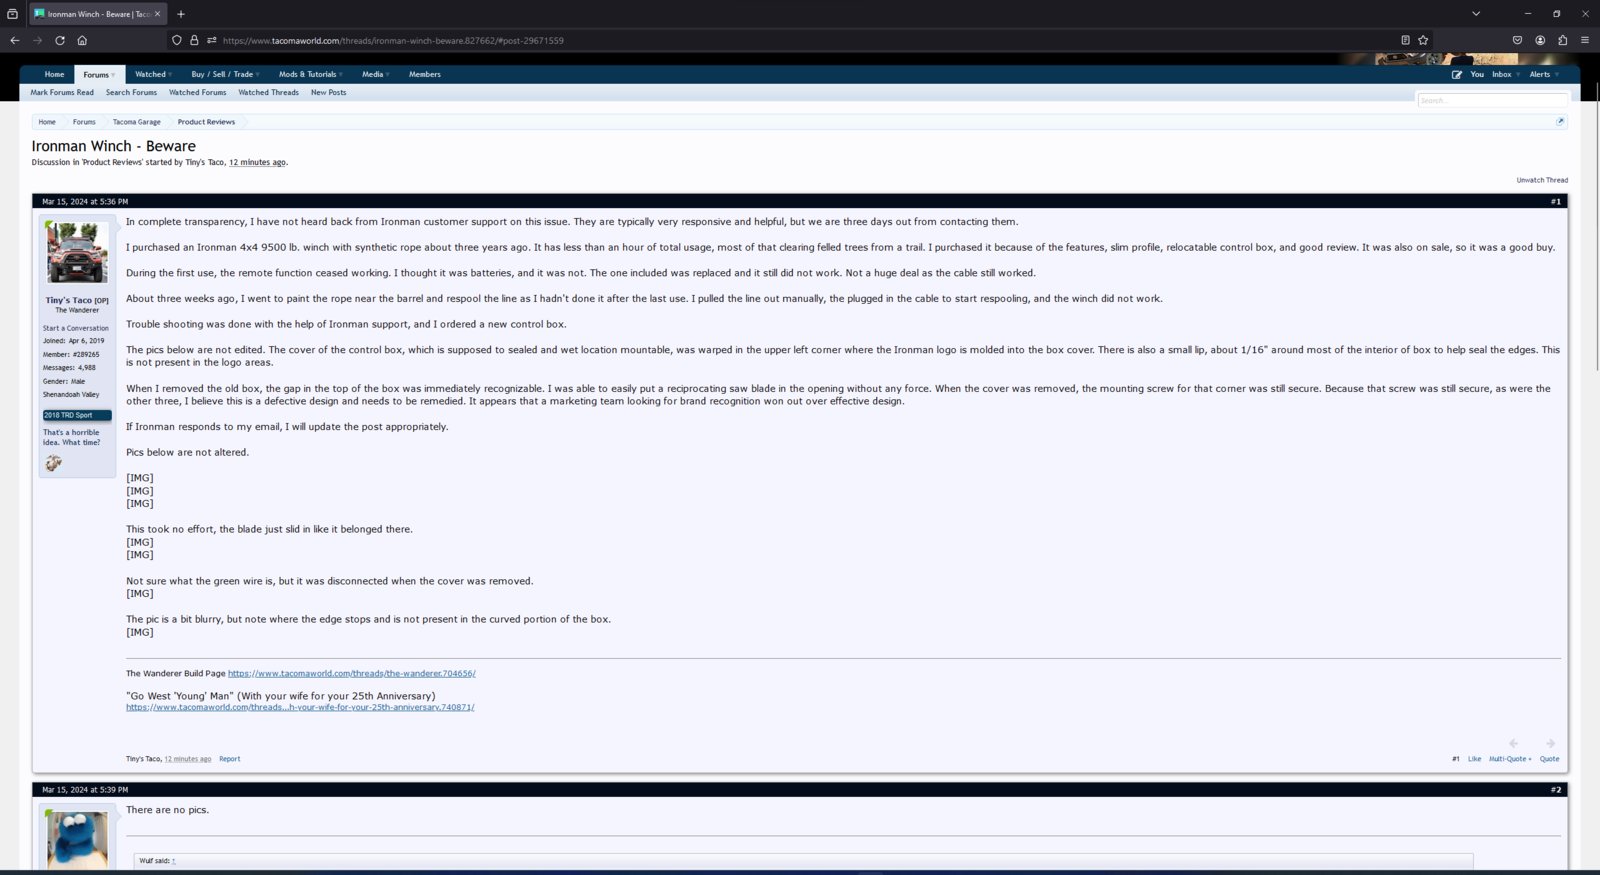Open the extensions puzzle icon

pyautogui.click(x=1562, y=40)
